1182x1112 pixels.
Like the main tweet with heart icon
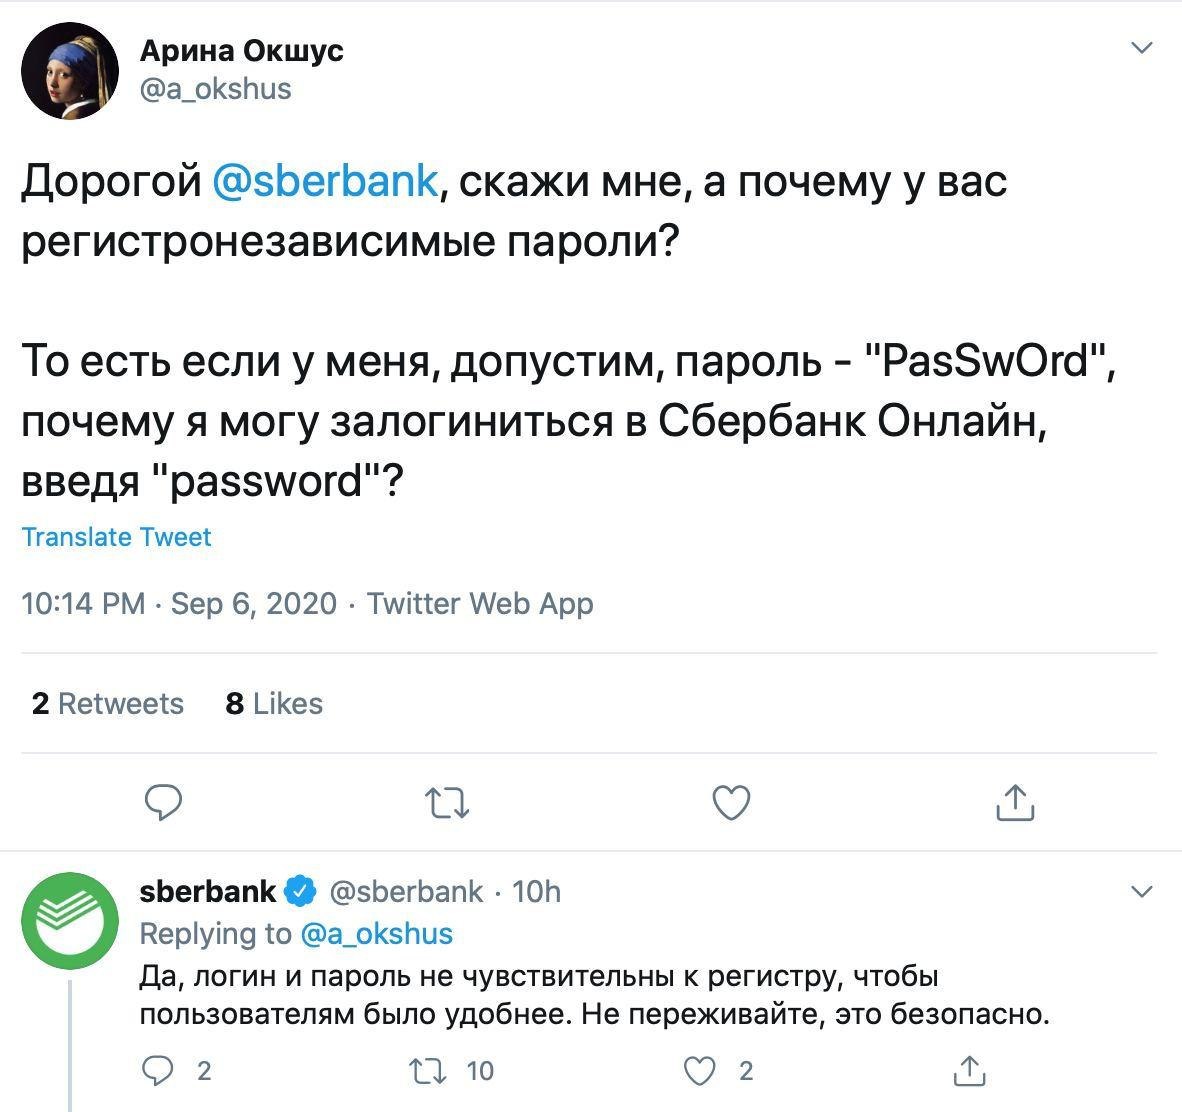[731, 802]
